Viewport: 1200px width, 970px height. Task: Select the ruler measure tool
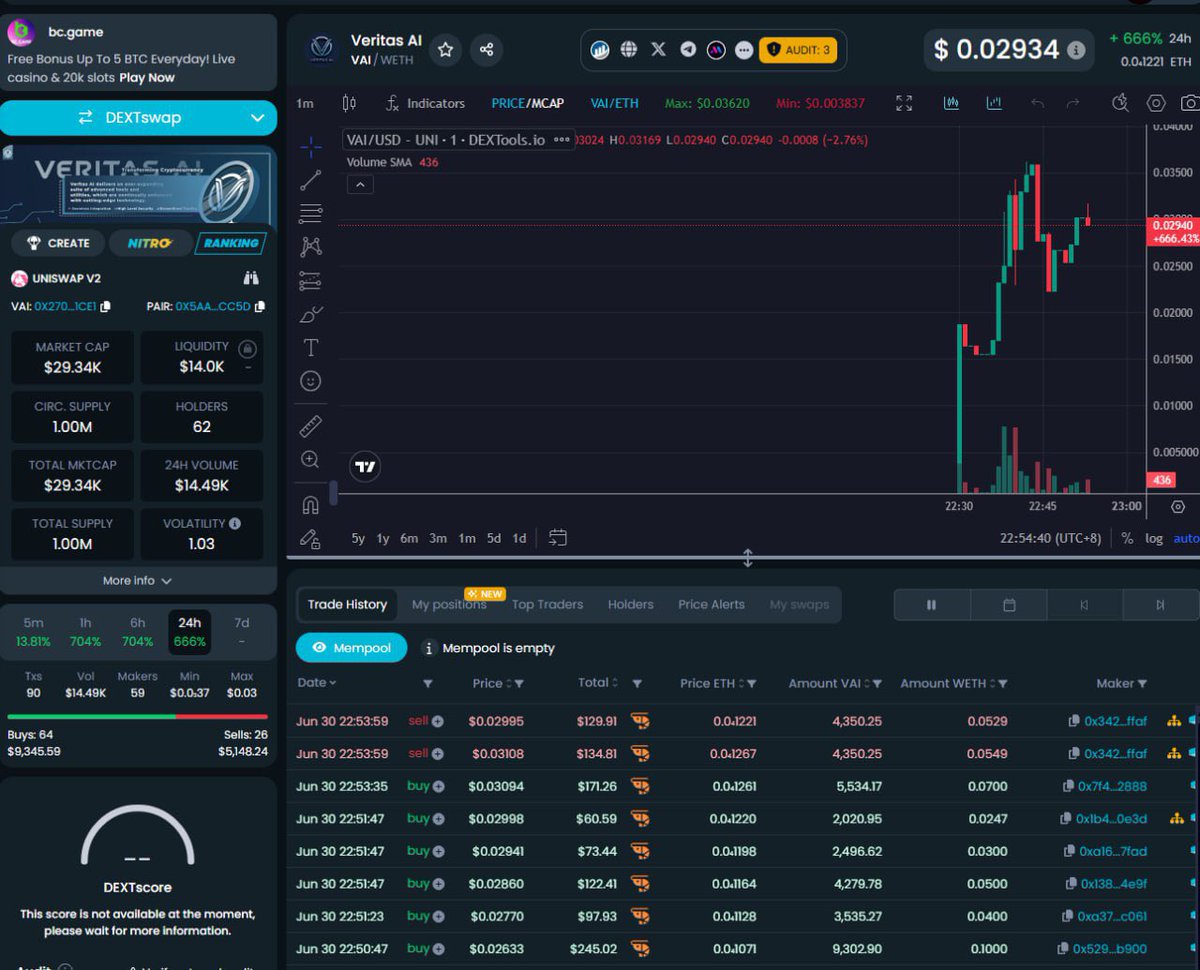tap(311, 425)
